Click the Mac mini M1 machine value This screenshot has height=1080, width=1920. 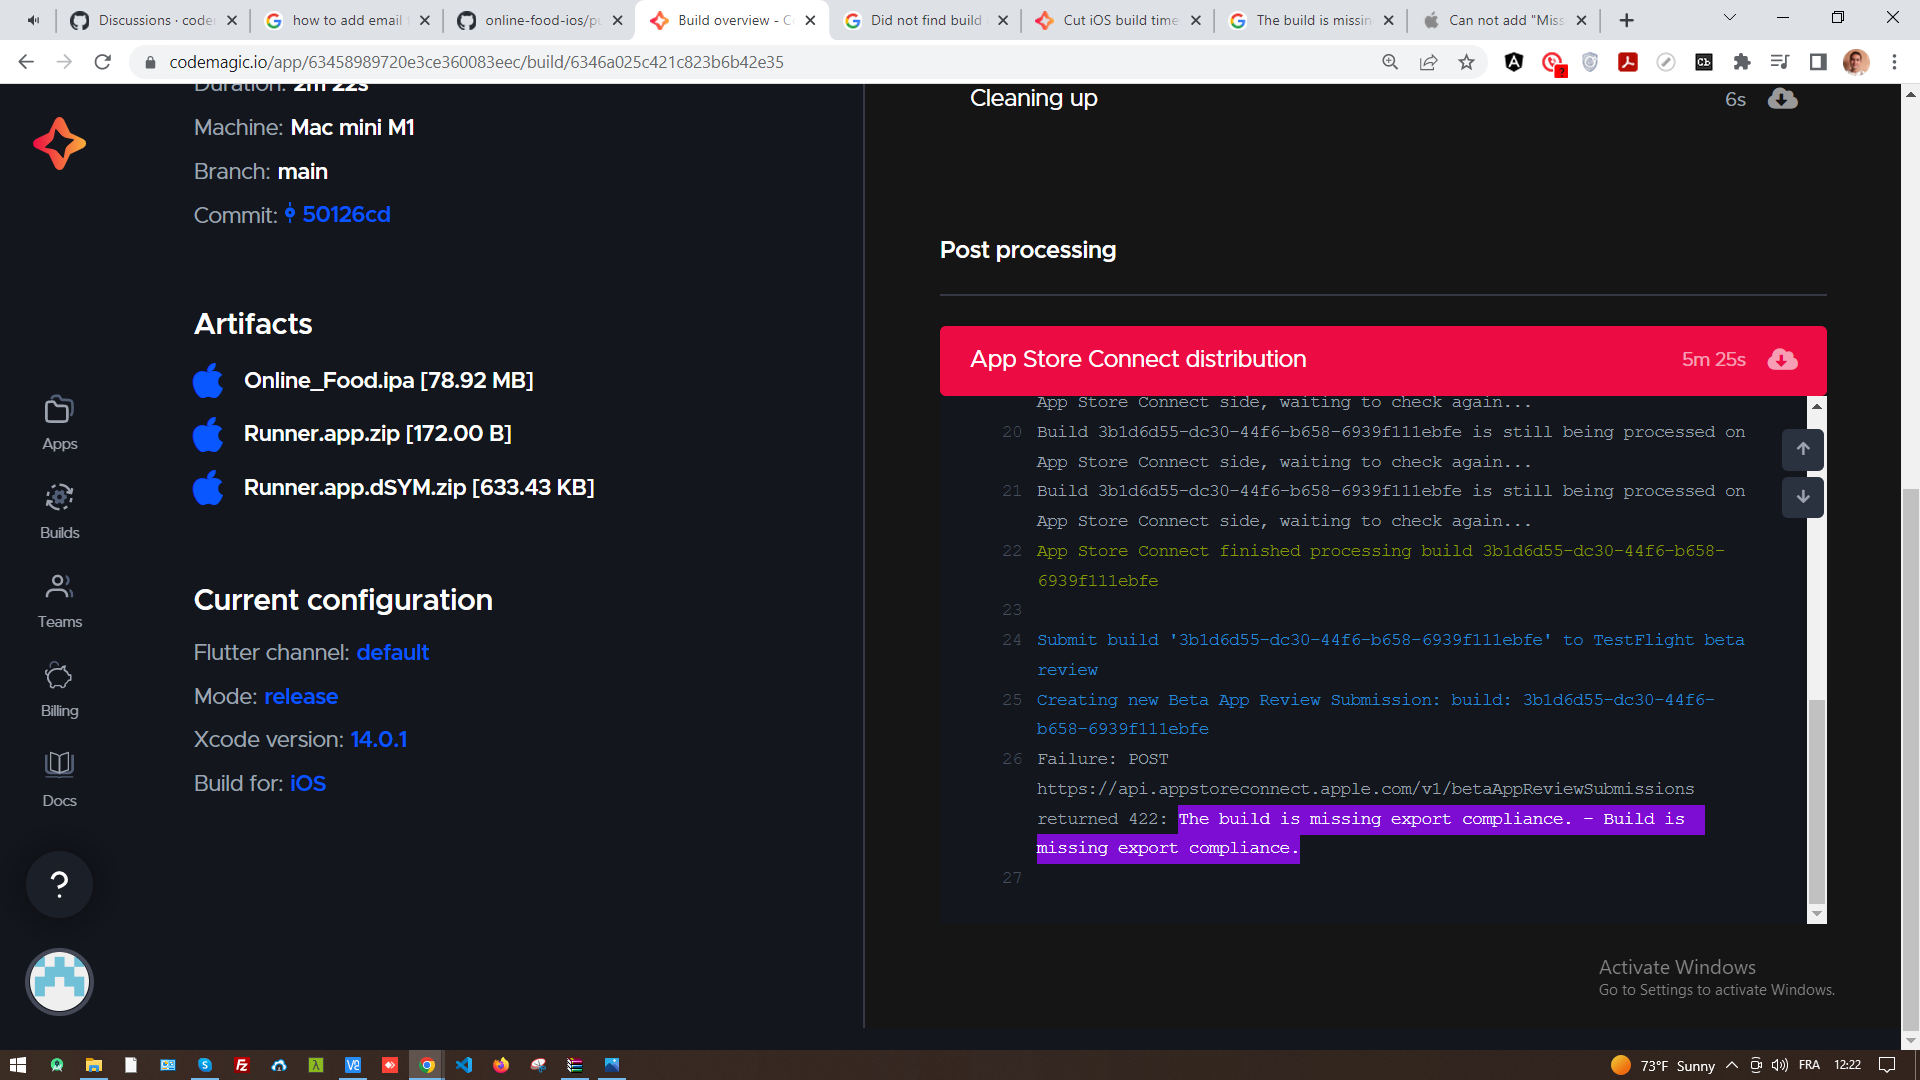[x=352, y=127]
